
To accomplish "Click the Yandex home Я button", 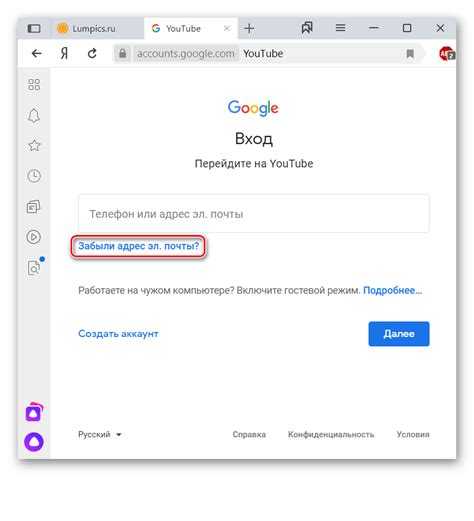I will pyautogui.click(x=64, y=53).
